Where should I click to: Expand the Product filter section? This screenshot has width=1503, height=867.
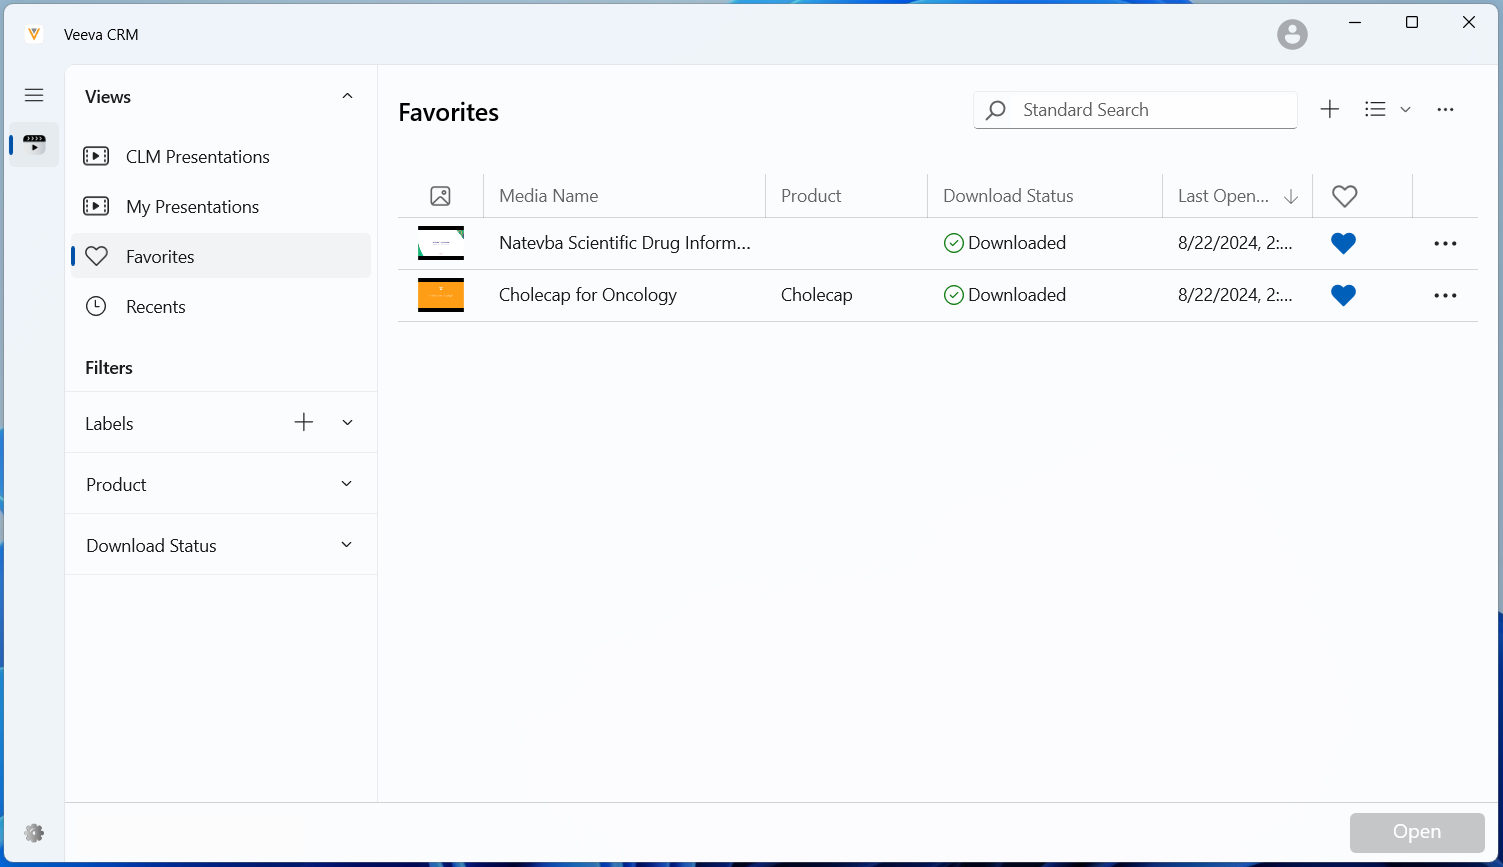pyautogui.click(x=346, y=484)
